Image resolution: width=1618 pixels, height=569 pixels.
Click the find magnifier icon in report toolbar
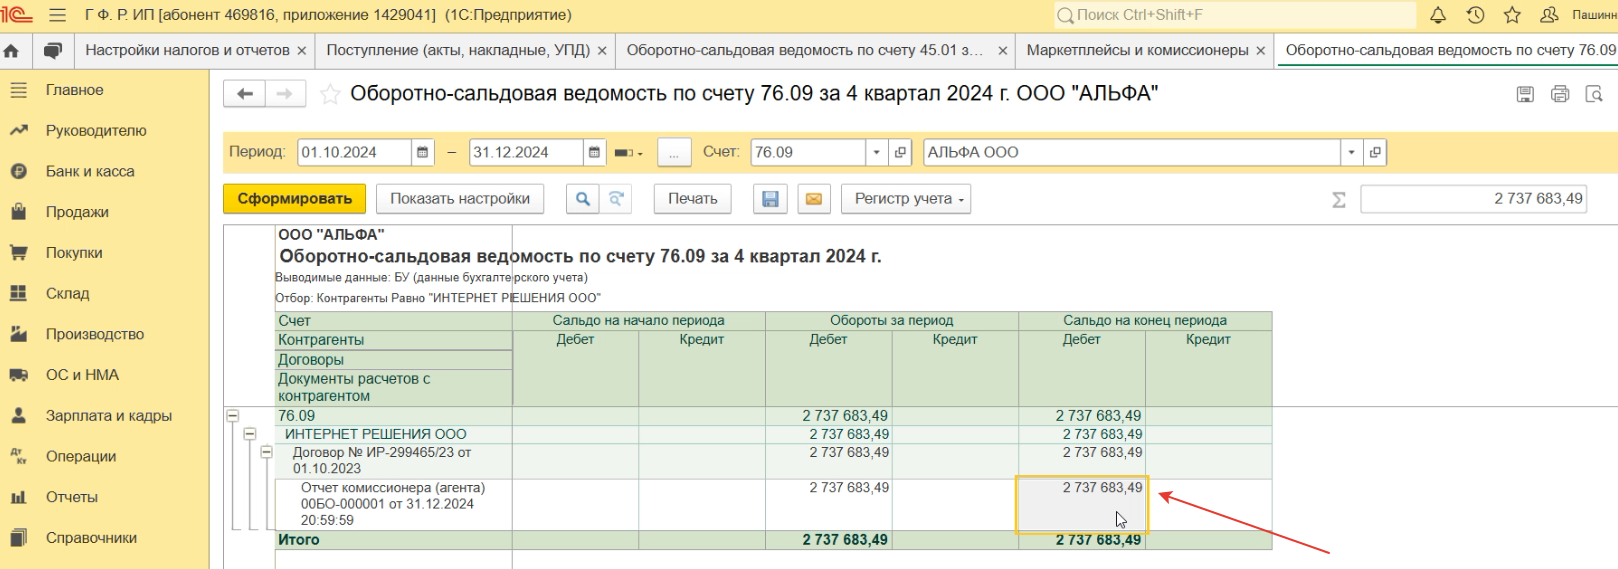[x=582, y=199]
